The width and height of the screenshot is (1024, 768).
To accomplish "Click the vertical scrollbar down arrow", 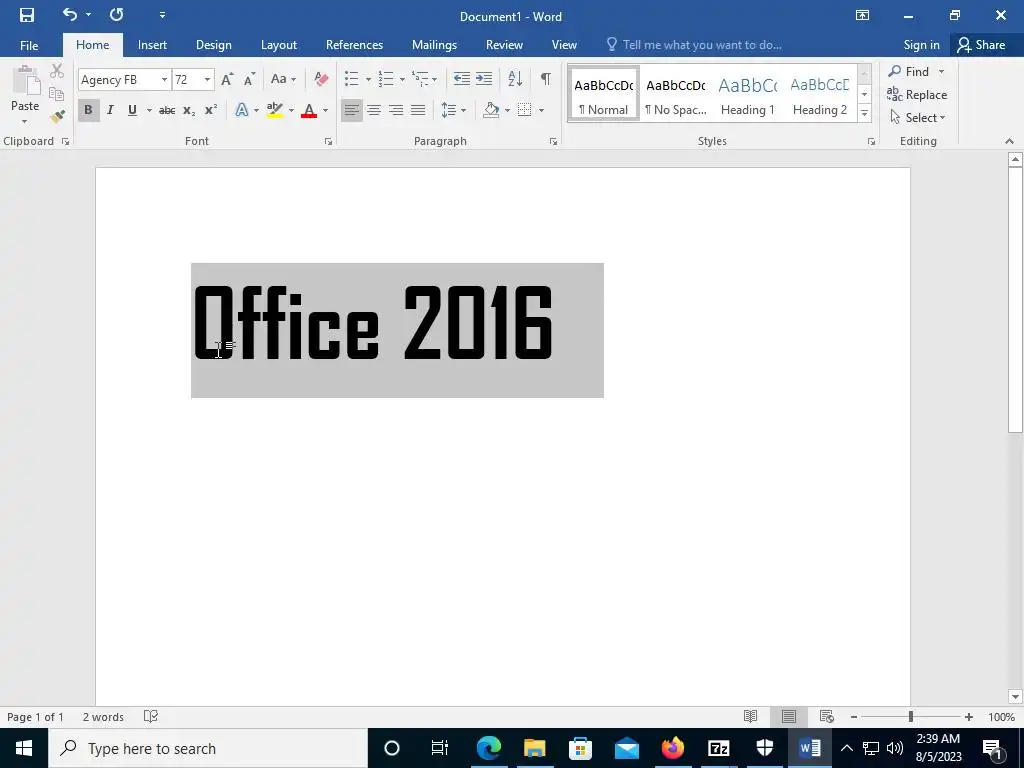I will click(x=1015, y=697).
